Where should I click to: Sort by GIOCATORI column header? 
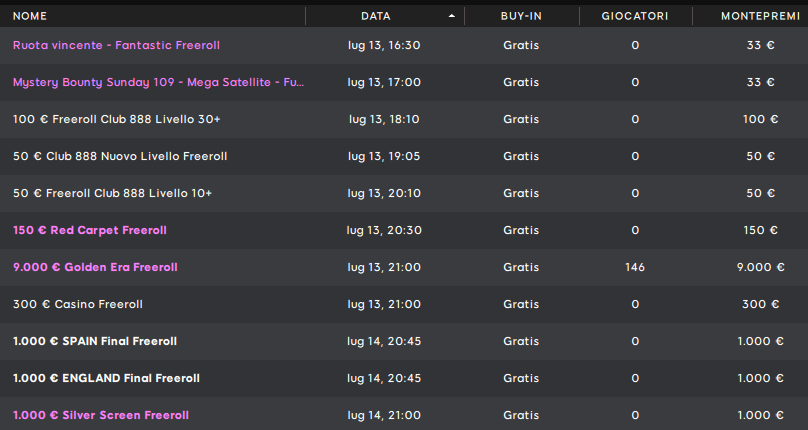[x=635, y=16]
